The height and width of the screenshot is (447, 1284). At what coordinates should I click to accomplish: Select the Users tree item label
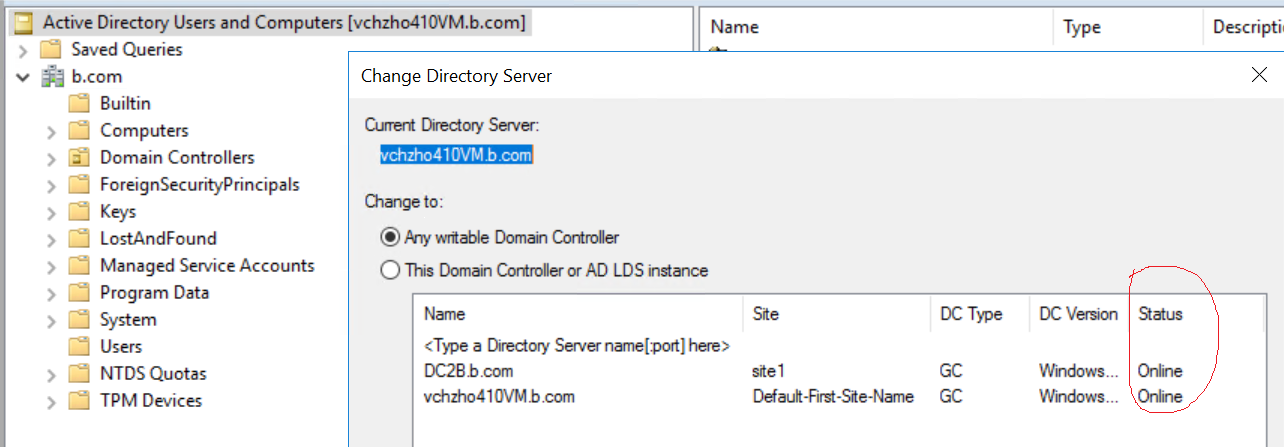pyautogui.click(x=121, y=346)
